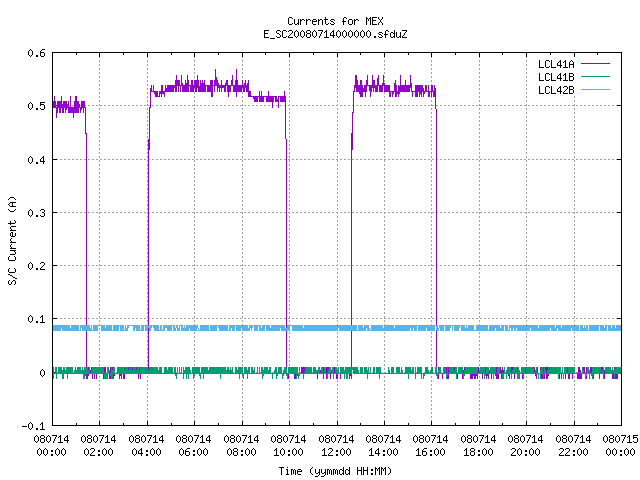Click the 080715 00:00 x-axis tick label
The height and width of the screenshot is (480, 640).
coord(620,446)
